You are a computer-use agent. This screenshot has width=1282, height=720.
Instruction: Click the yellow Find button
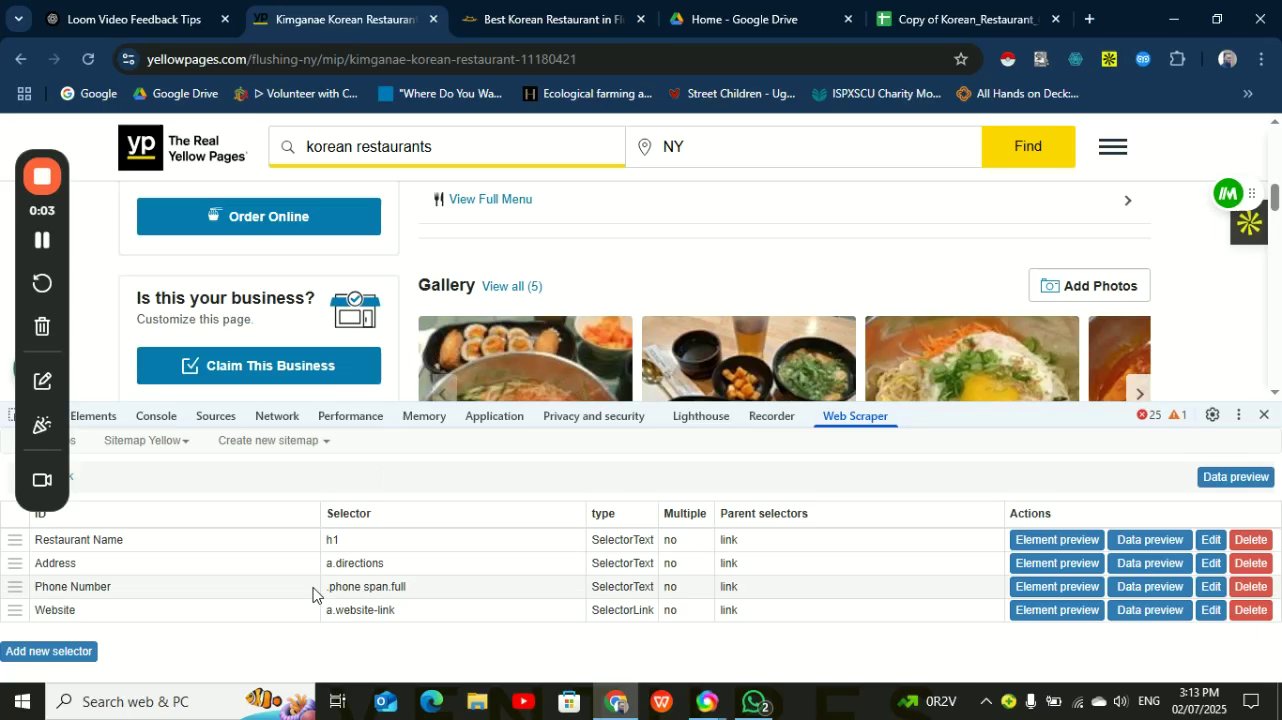1028,147
